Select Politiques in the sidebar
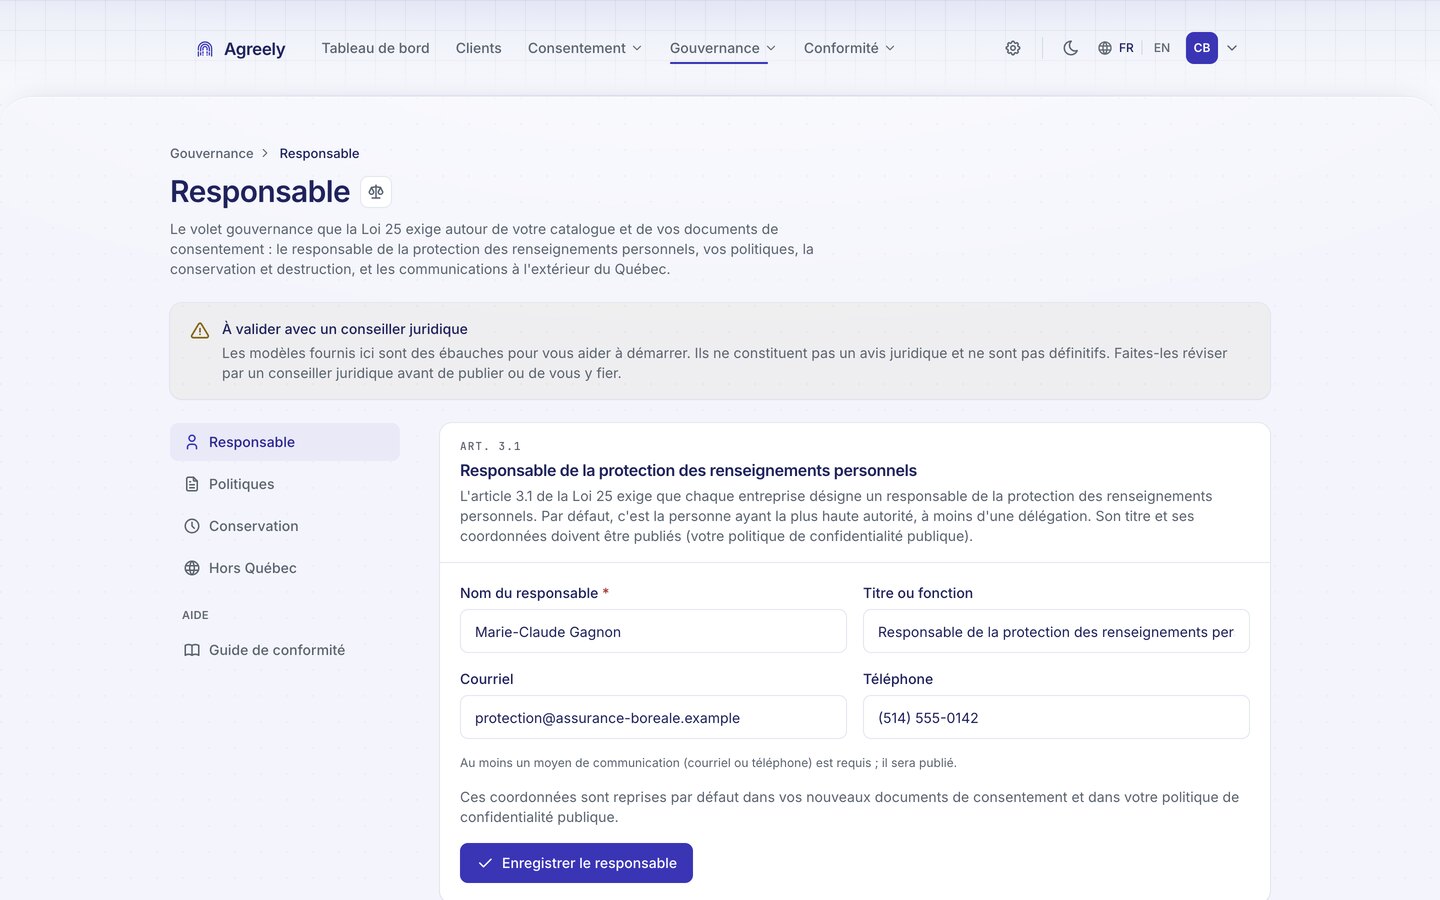The image size is (1440, 900). click(285, 484)
